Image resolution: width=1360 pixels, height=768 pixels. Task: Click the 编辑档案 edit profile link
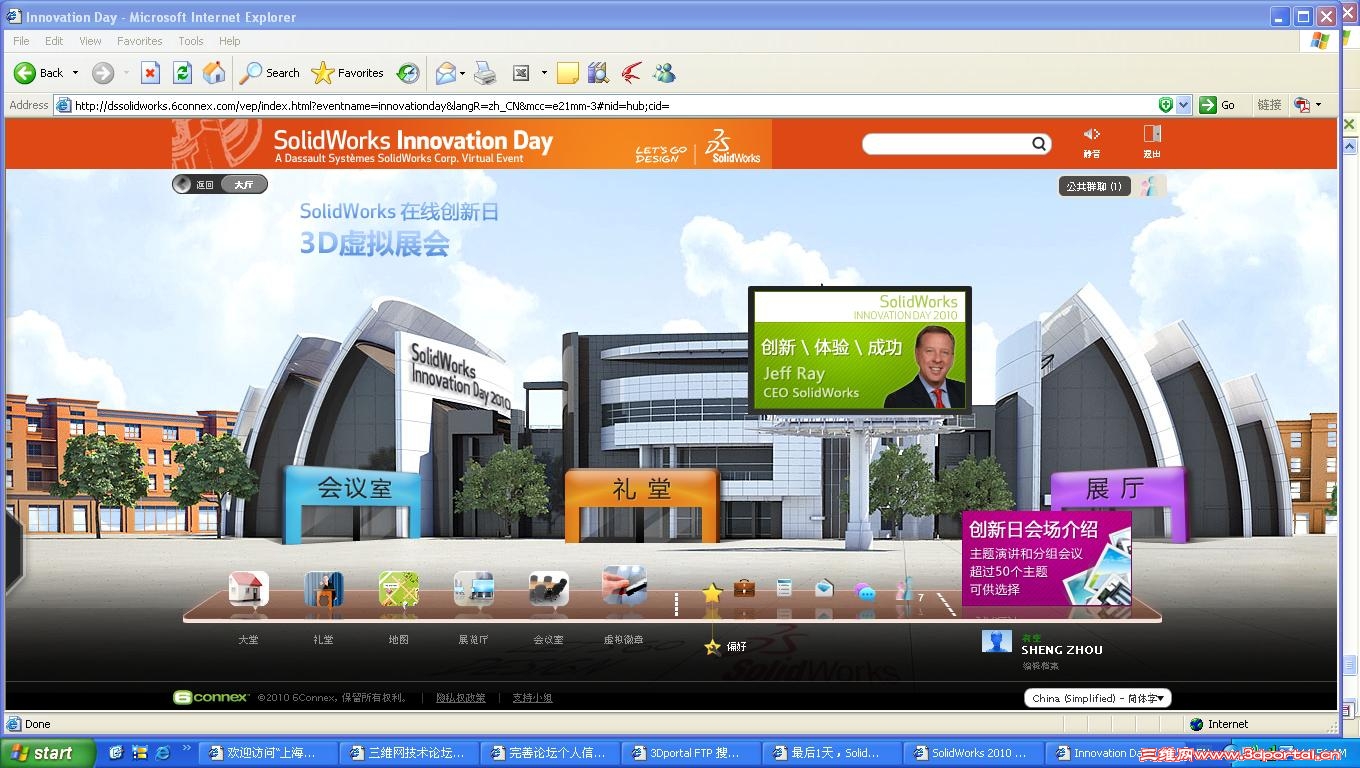point(1040,666)
